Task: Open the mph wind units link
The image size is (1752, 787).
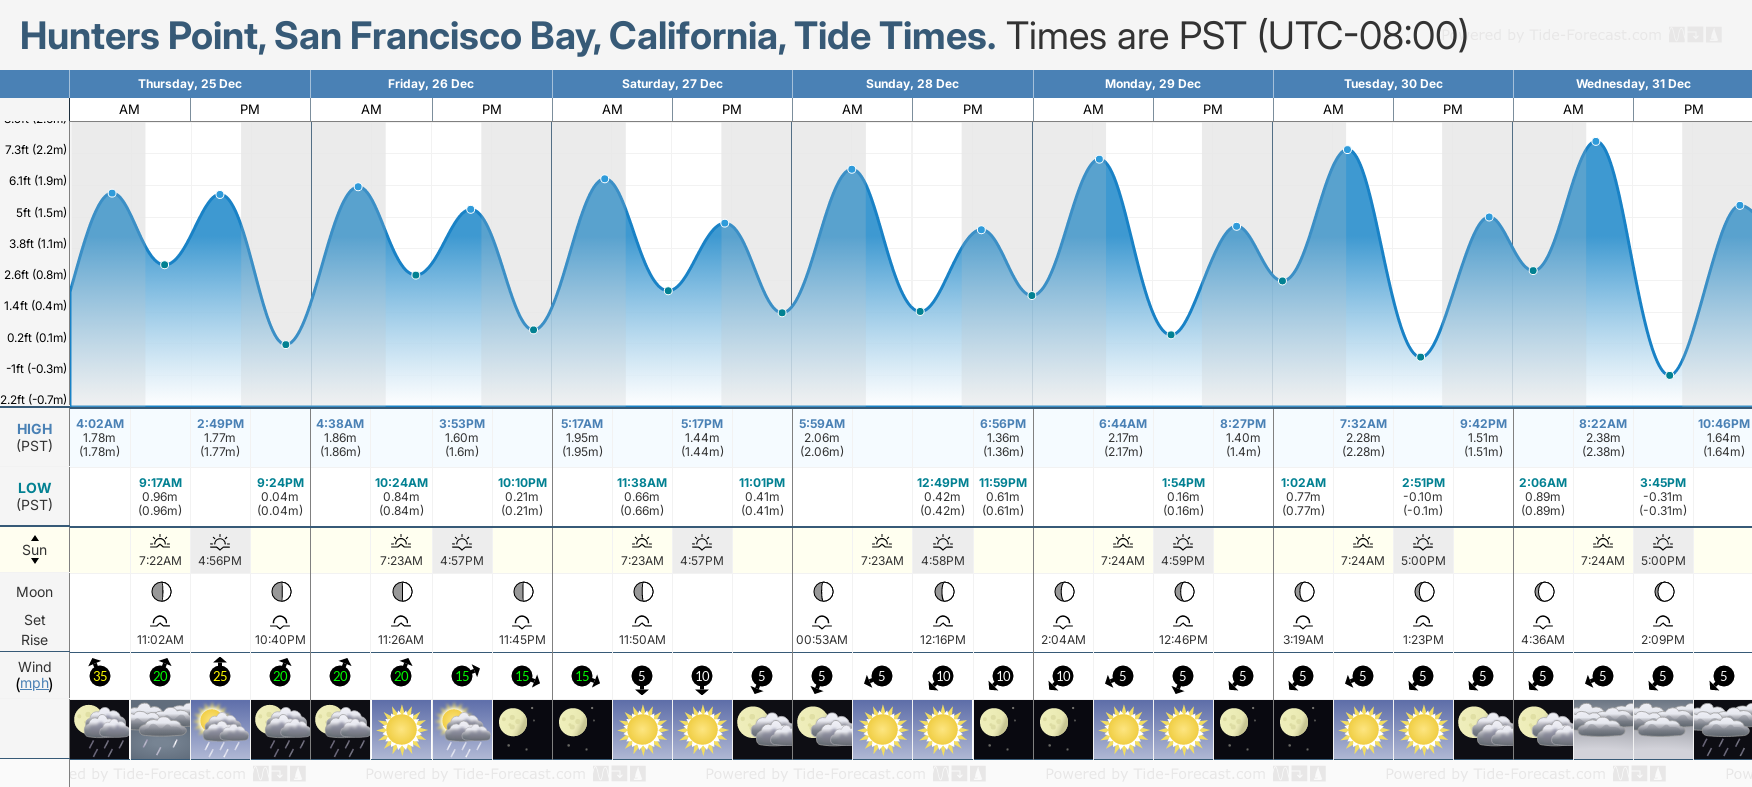Action: (34, 684)
